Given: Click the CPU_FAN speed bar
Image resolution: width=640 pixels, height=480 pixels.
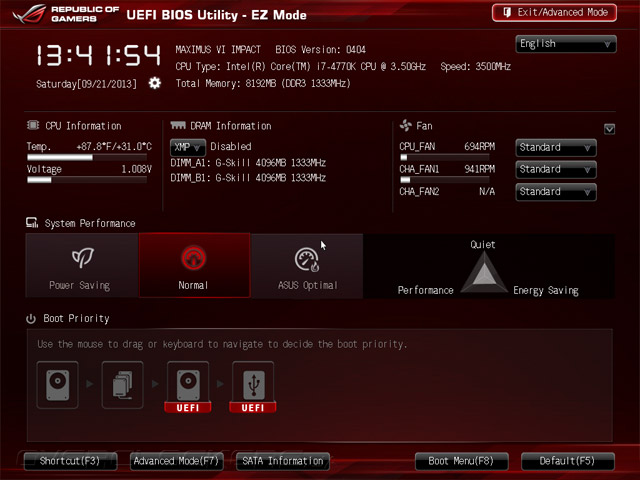Looking at the screenshot, I should tap(444, 157).
